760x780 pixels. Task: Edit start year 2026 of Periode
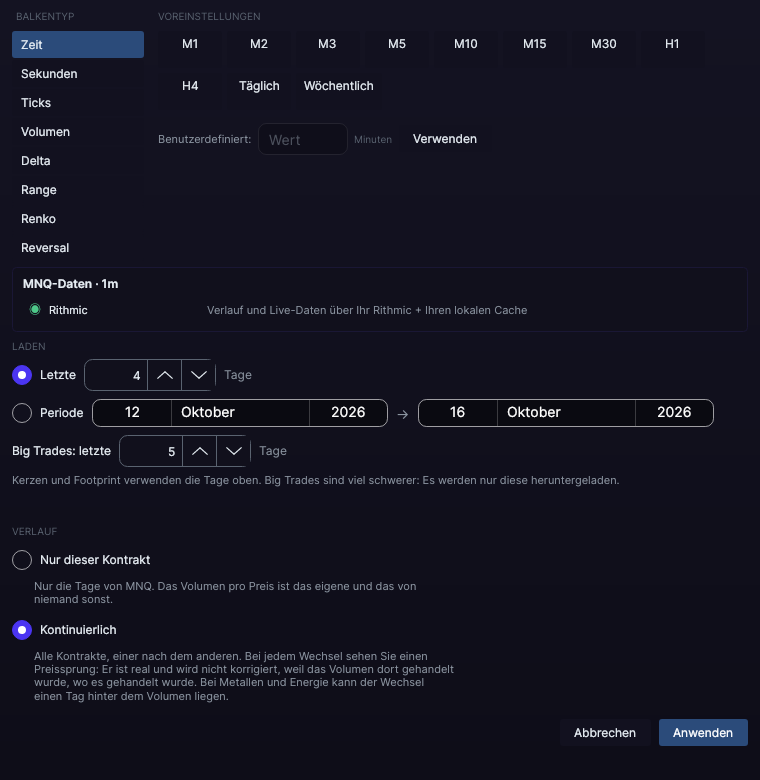pyautogui.click(x=348, y=412)
